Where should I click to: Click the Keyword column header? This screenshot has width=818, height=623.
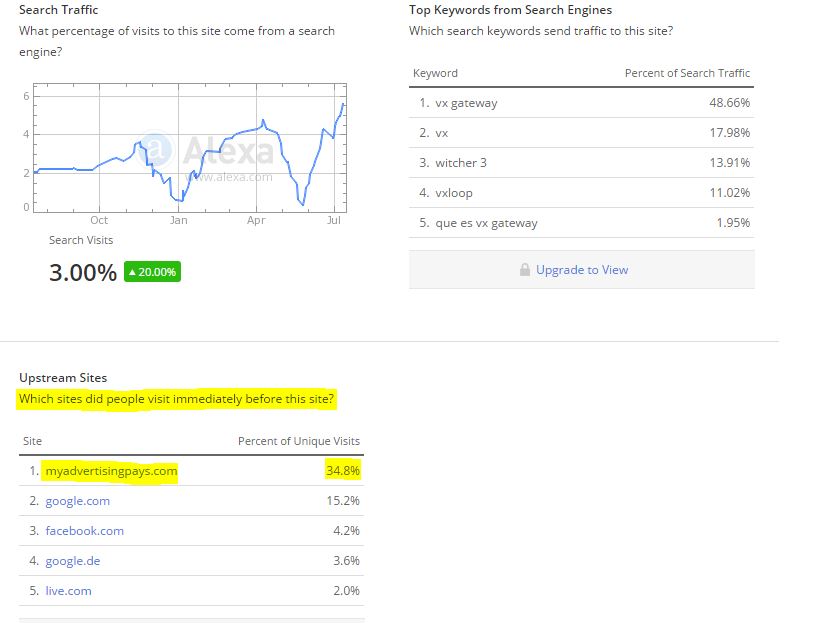[x=435, y=73]
